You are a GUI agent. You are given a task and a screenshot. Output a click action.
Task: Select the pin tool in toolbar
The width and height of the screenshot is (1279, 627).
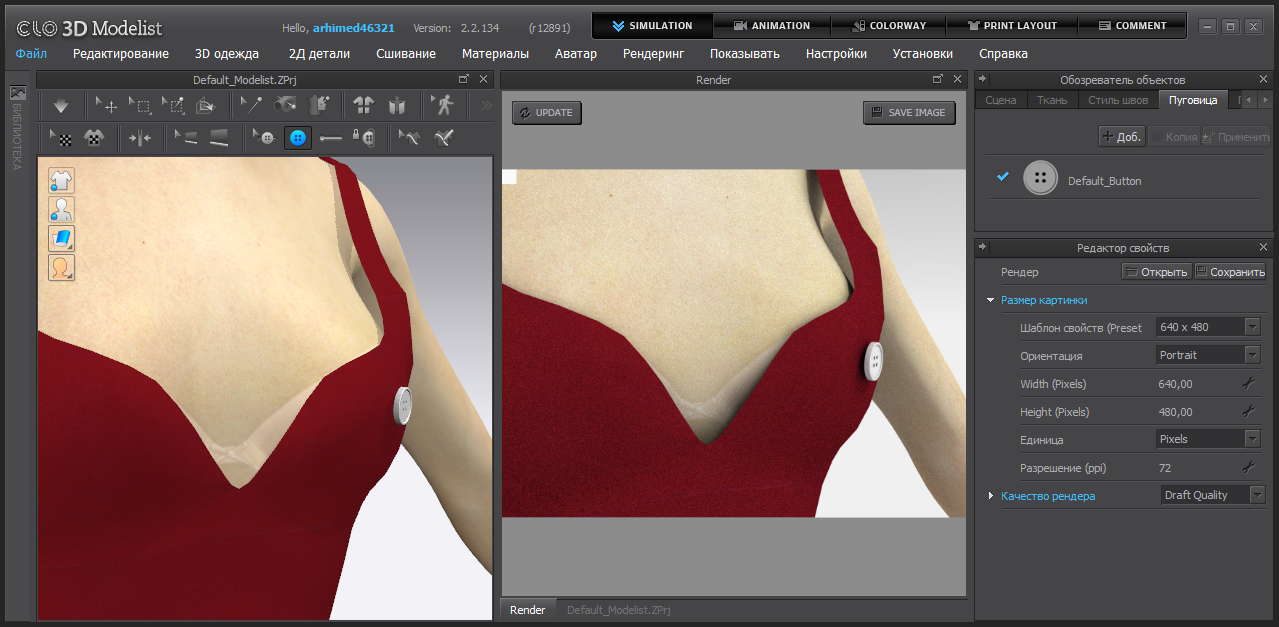point(251,105)
